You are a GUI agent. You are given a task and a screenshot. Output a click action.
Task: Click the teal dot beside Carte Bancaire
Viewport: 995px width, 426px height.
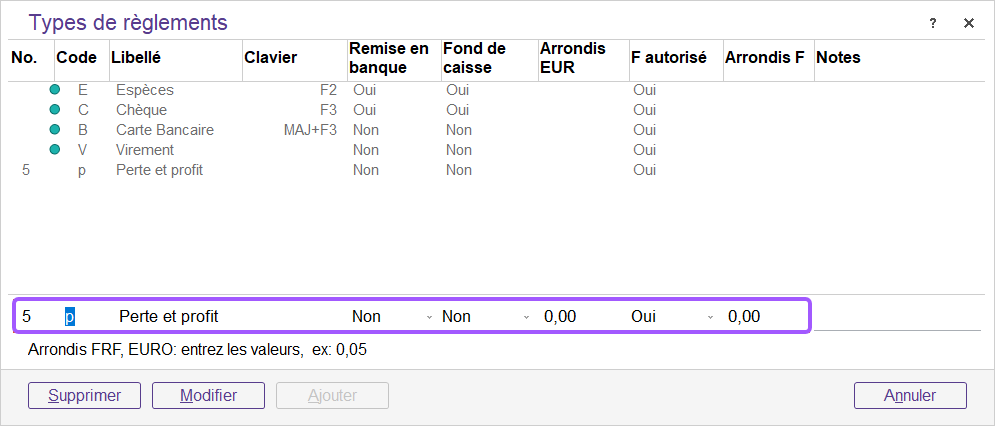click(55, 130)
